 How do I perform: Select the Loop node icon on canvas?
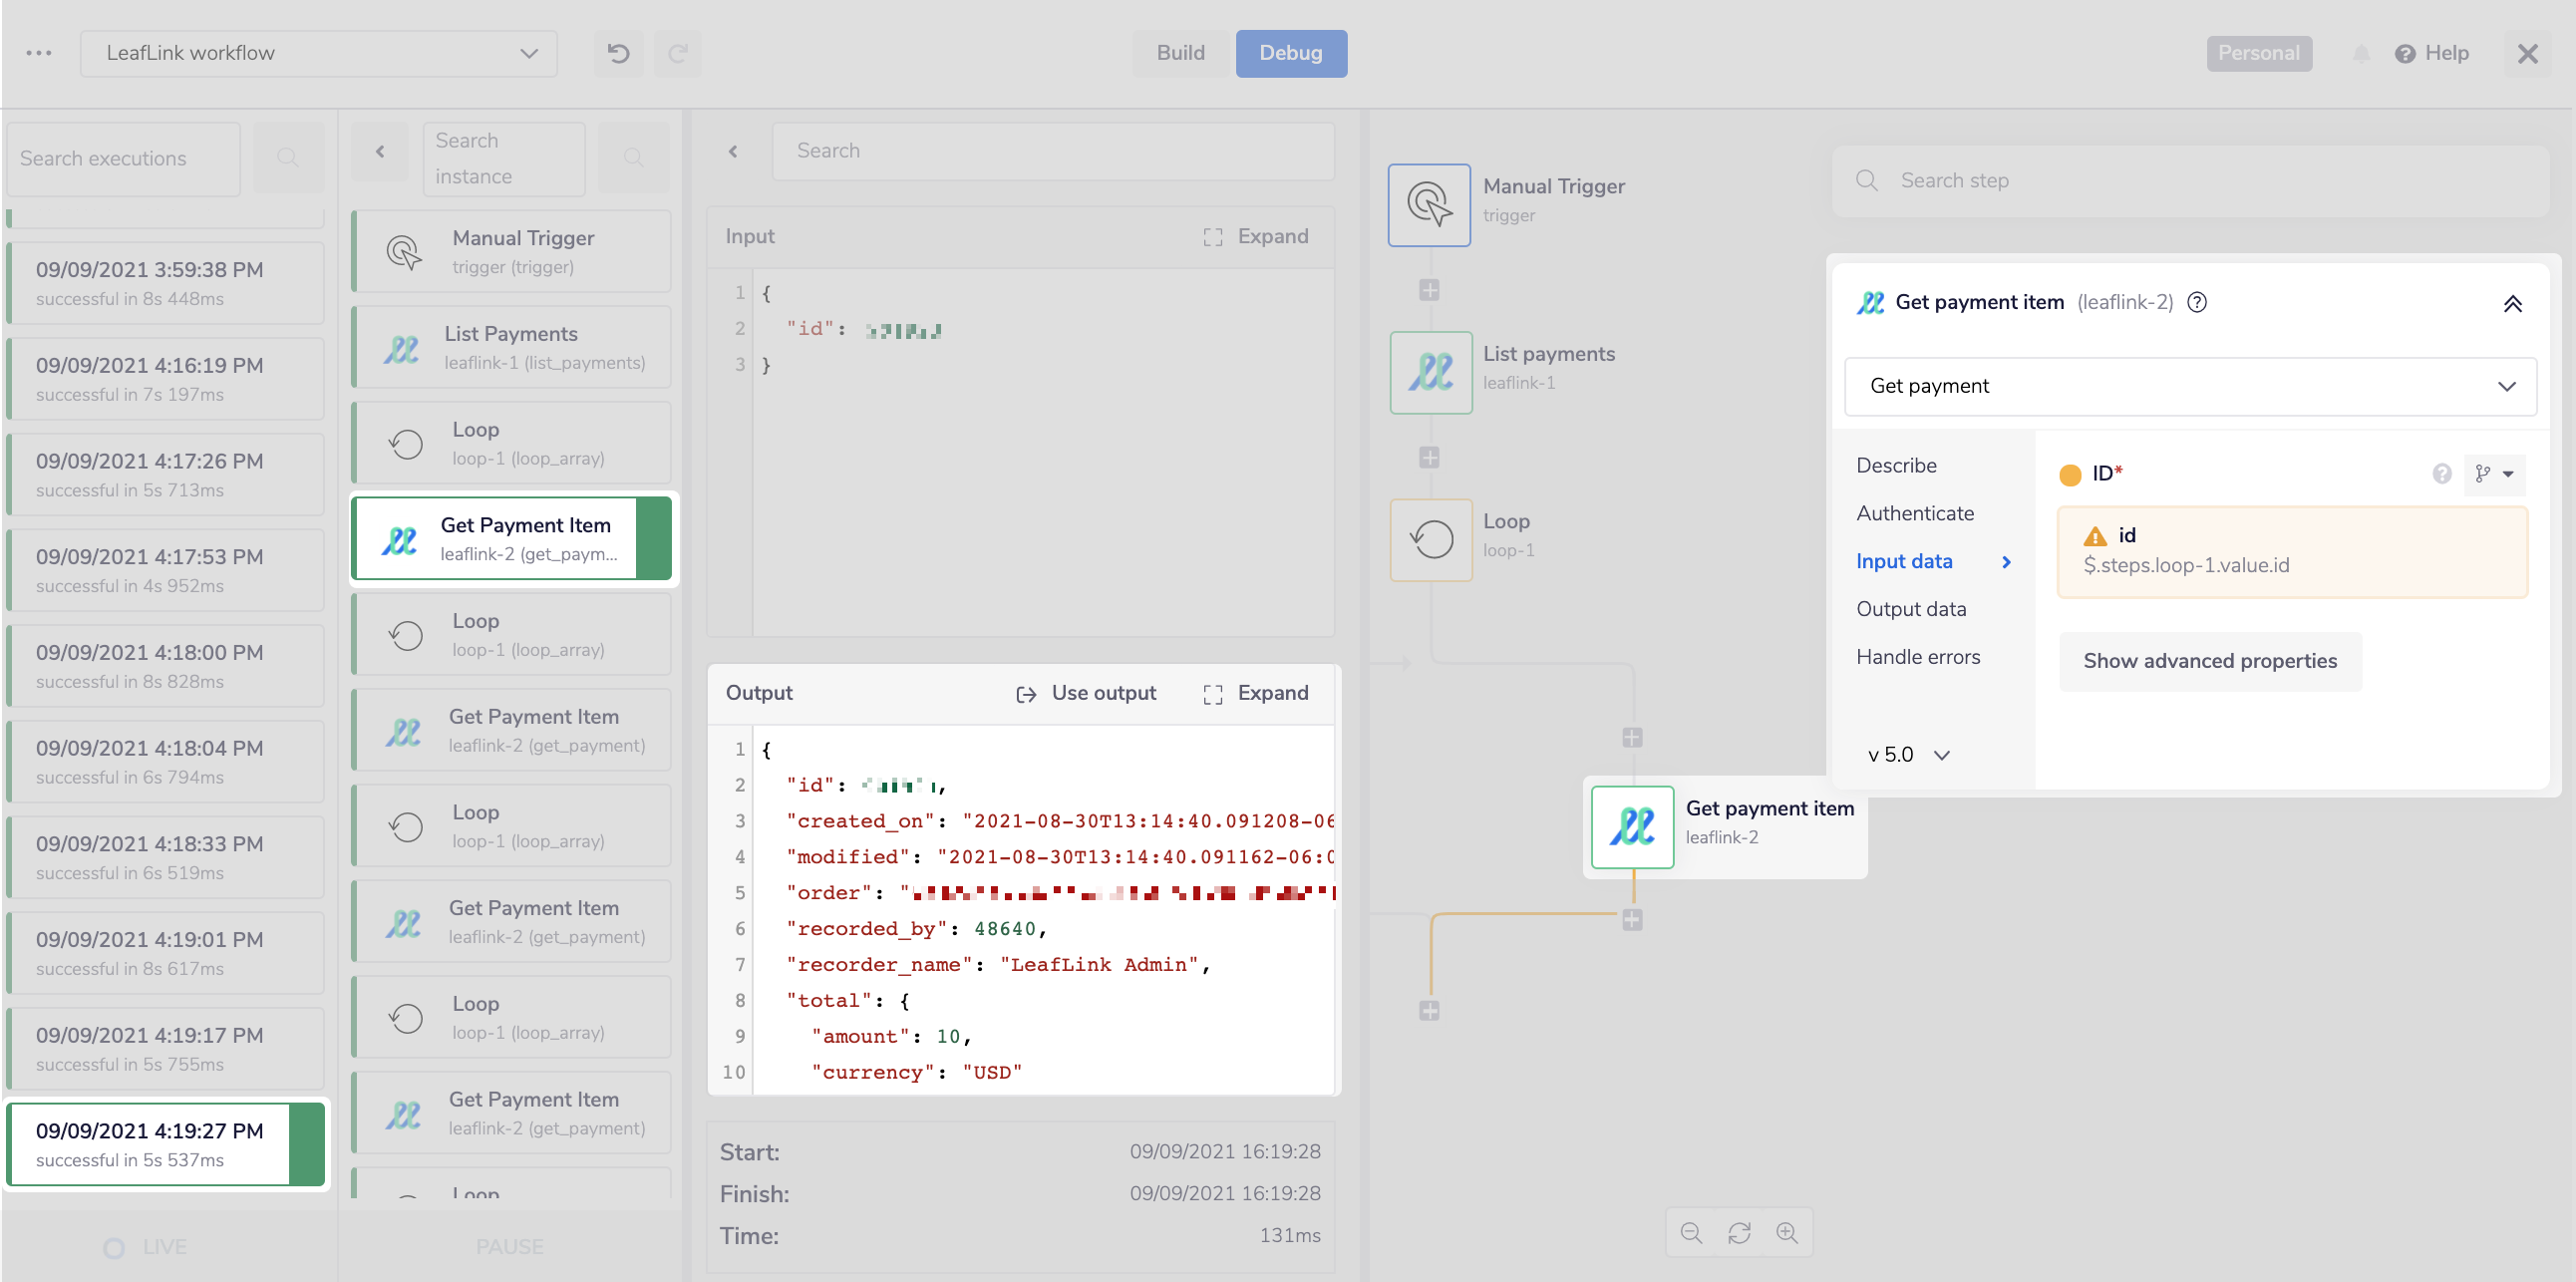(1430, 539)
